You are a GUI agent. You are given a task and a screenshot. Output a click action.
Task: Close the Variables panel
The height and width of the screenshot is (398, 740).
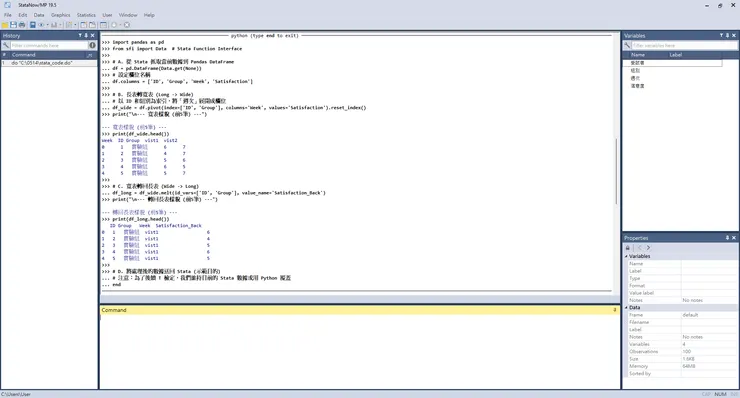734,35
